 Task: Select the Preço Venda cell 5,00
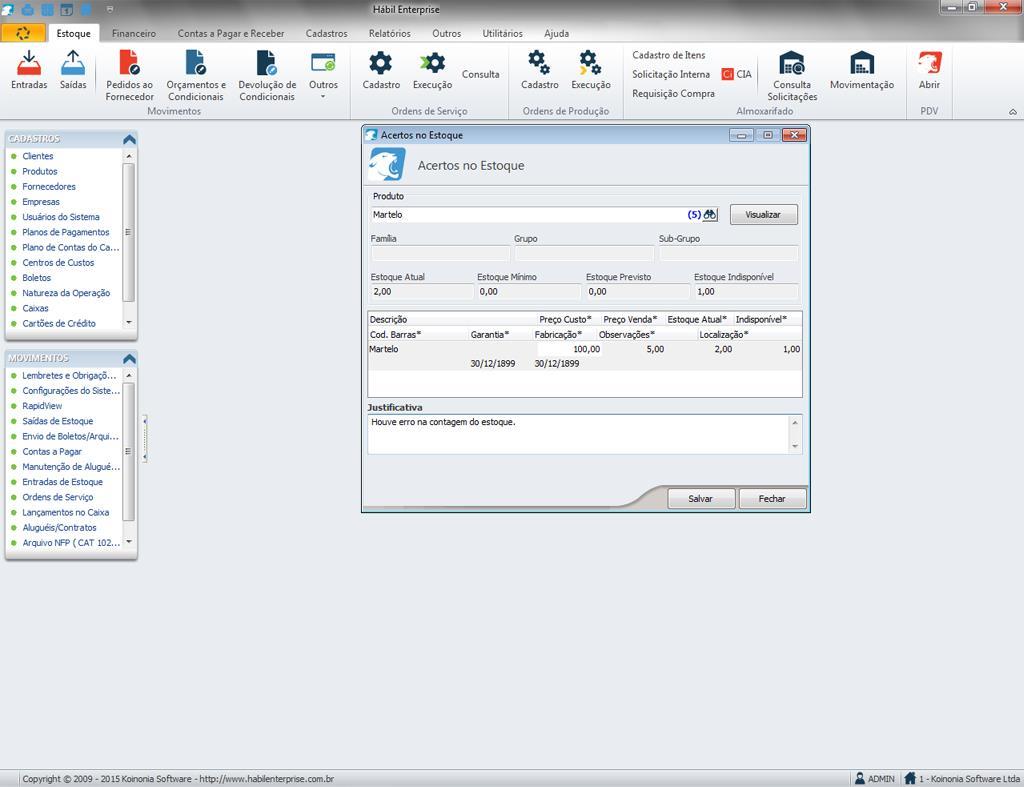(633, 349)
